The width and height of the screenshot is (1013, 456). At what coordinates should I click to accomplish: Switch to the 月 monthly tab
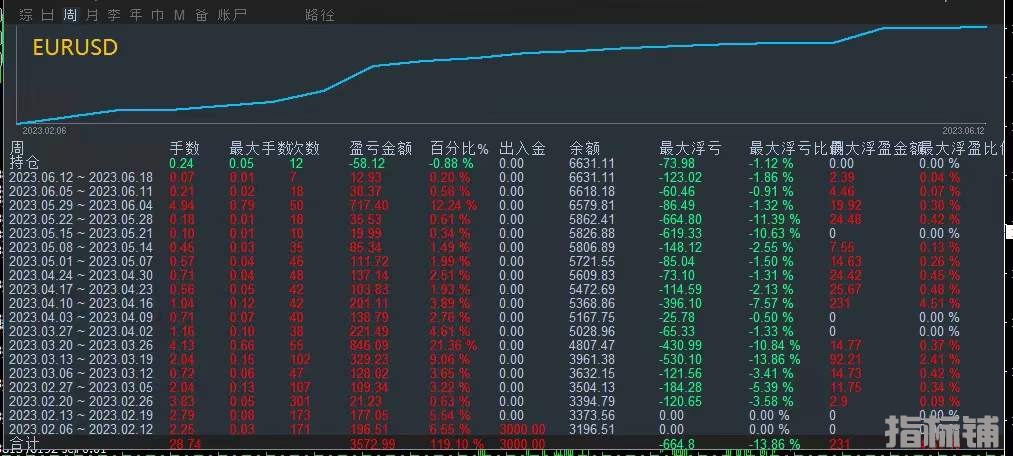pos(92,15)
